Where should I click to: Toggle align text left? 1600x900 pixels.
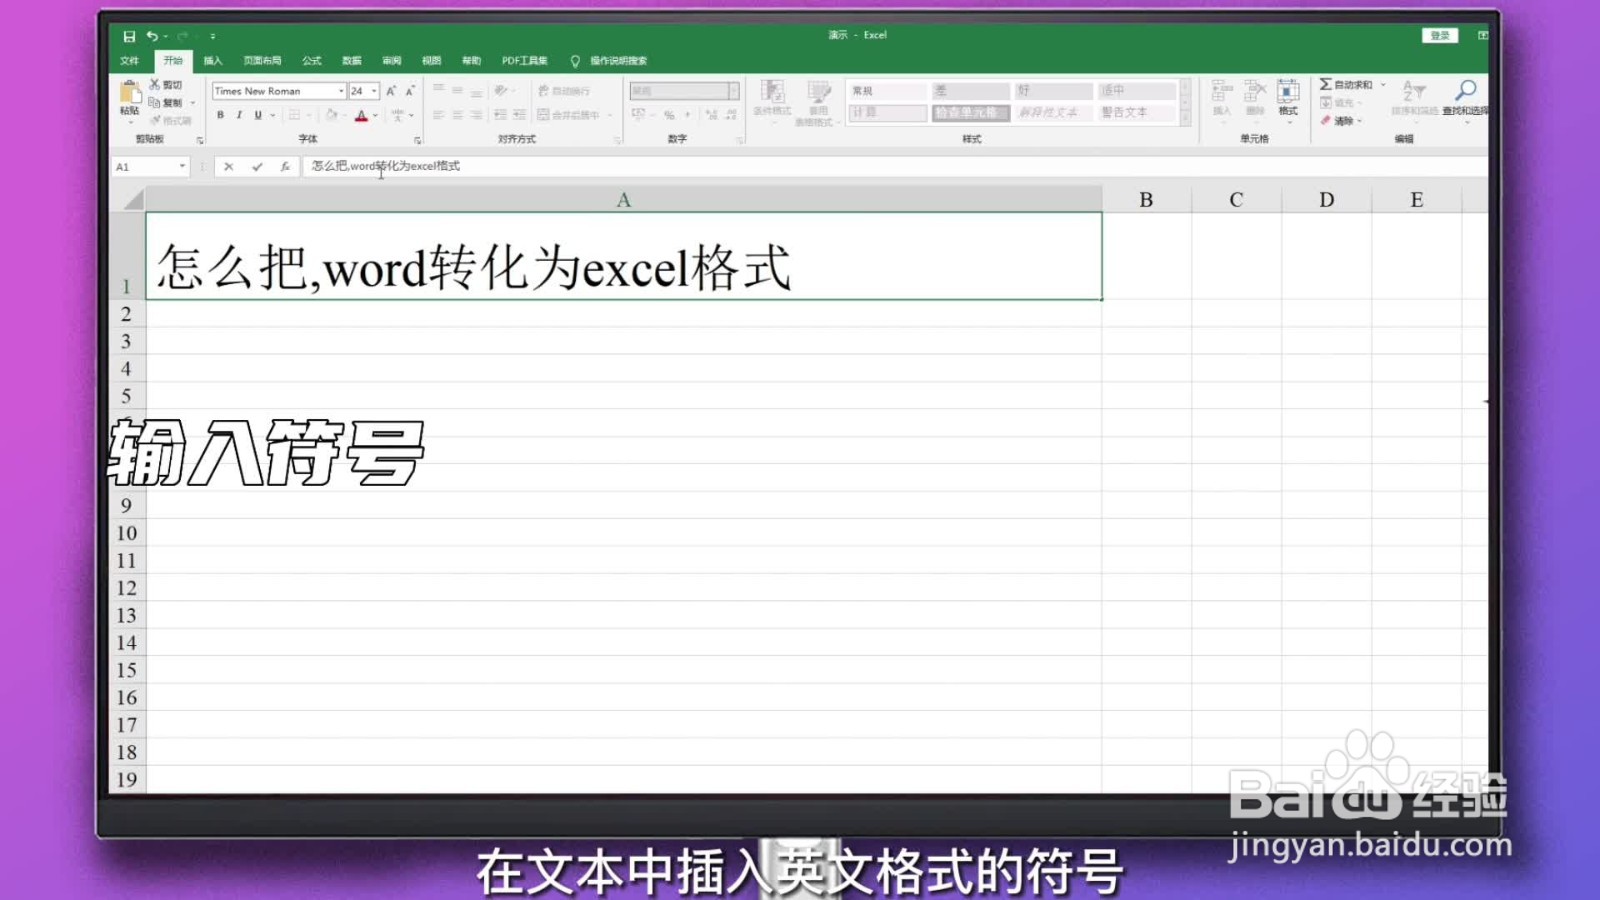(x=438, y=115)
